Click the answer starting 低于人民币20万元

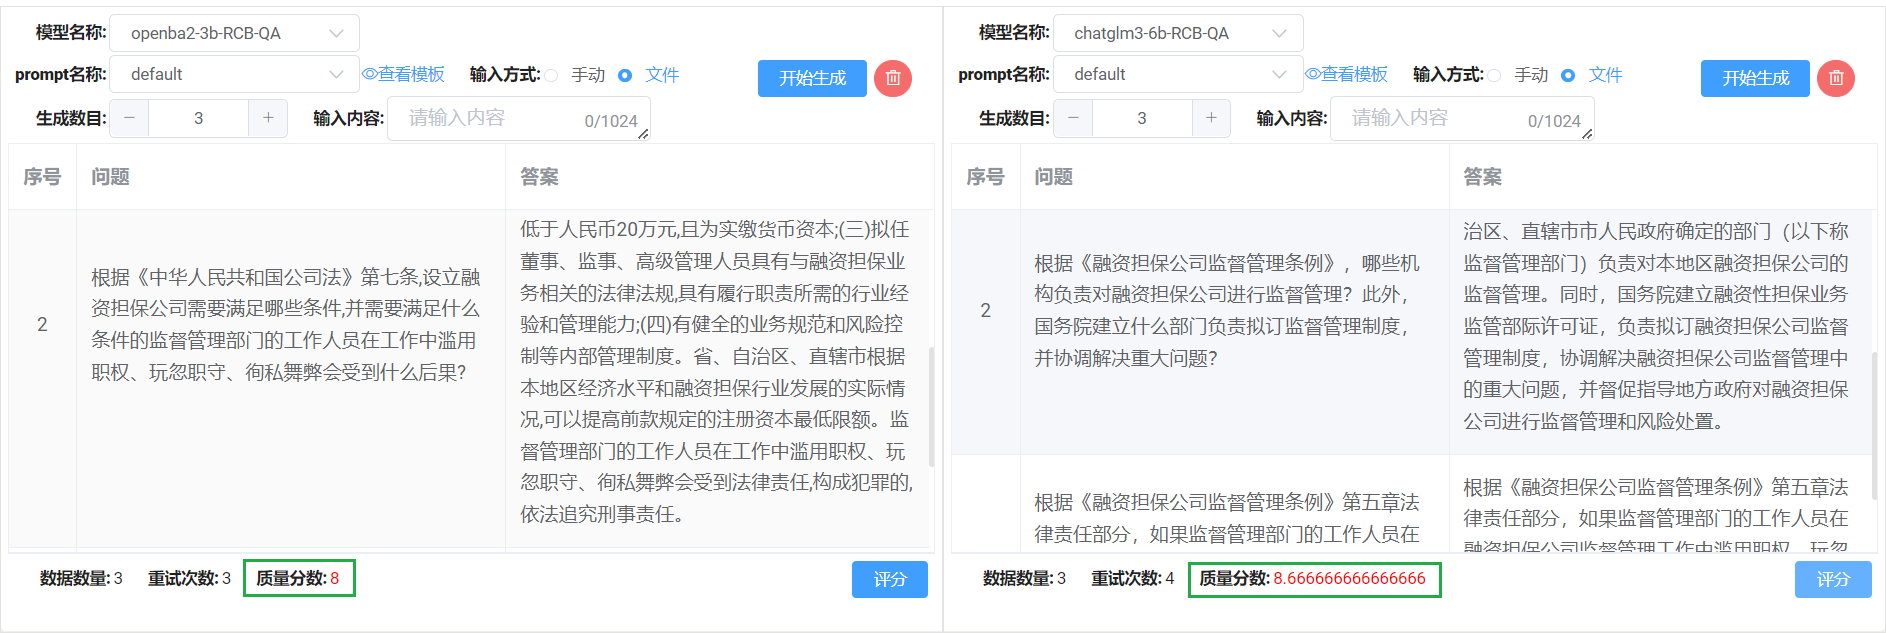coord(716,372)
